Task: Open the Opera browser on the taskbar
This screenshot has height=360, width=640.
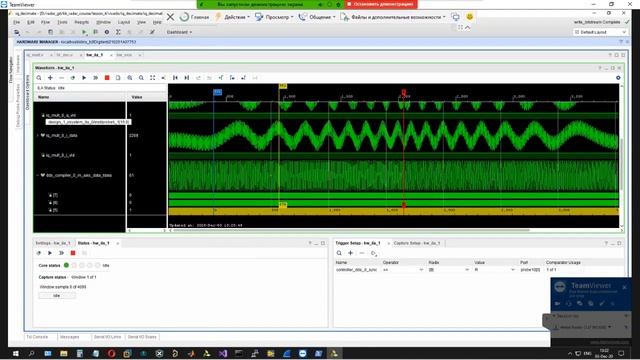Action: (111, 353)
